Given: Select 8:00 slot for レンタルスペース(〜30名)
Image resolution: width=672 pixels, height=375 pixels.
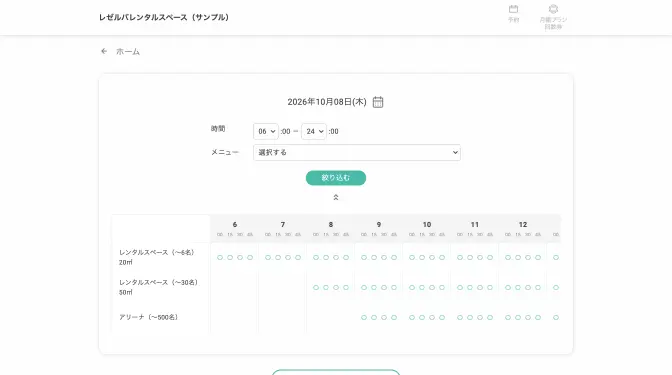Looking at the screenshot, I should (316, 288).
